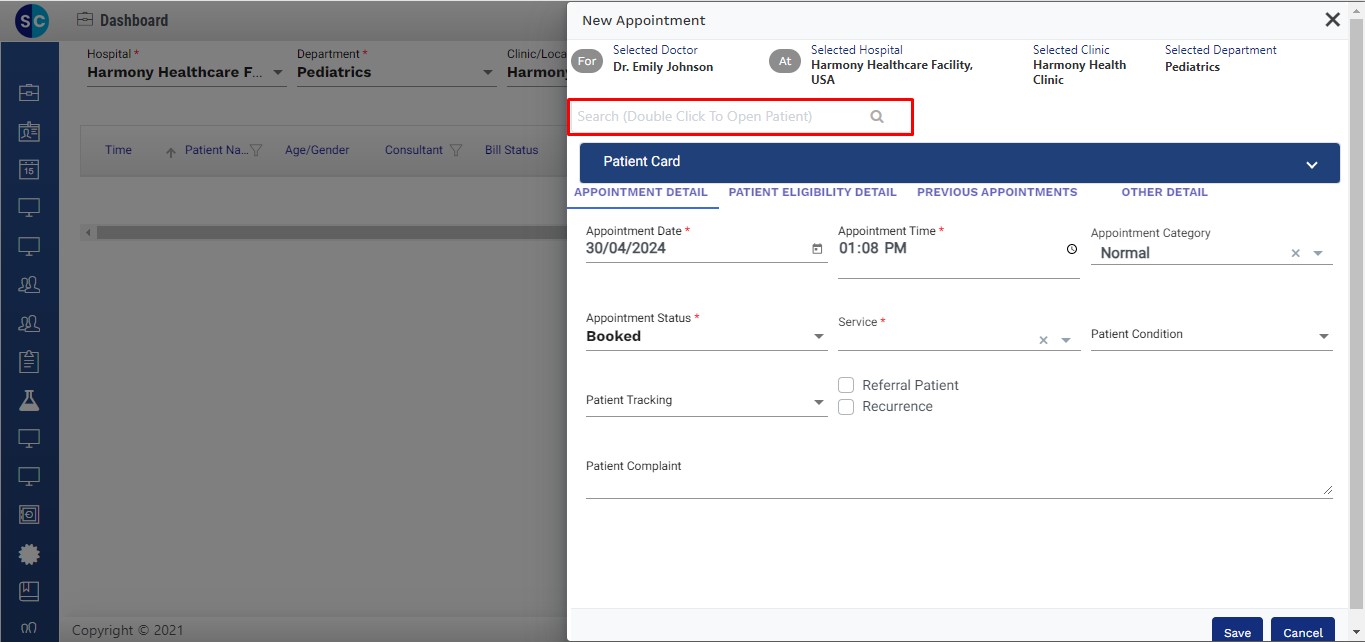Click into the Patient Complaint text area
The image size is (1365, 642).
958,485
